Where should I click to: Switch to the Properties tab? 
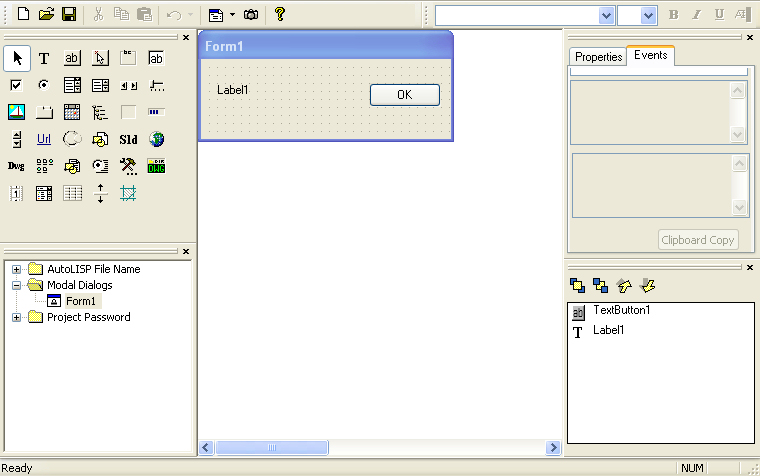point(598,57)
